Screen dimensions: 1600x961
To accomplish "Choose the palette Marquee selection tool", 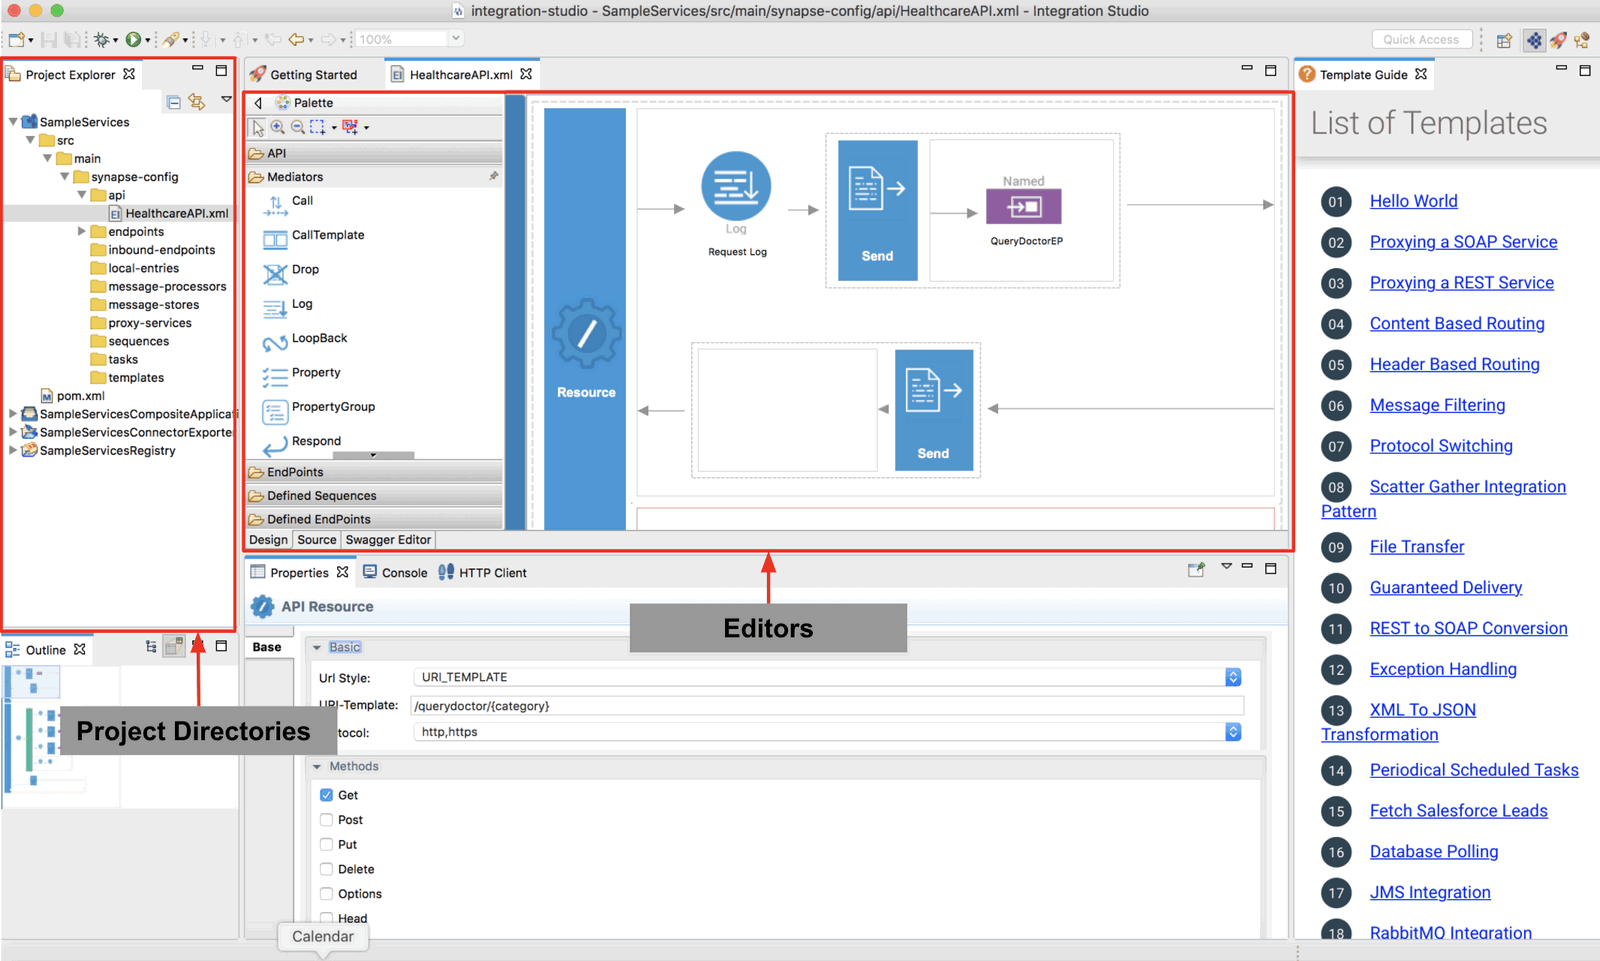I will (x=318, y=127).
